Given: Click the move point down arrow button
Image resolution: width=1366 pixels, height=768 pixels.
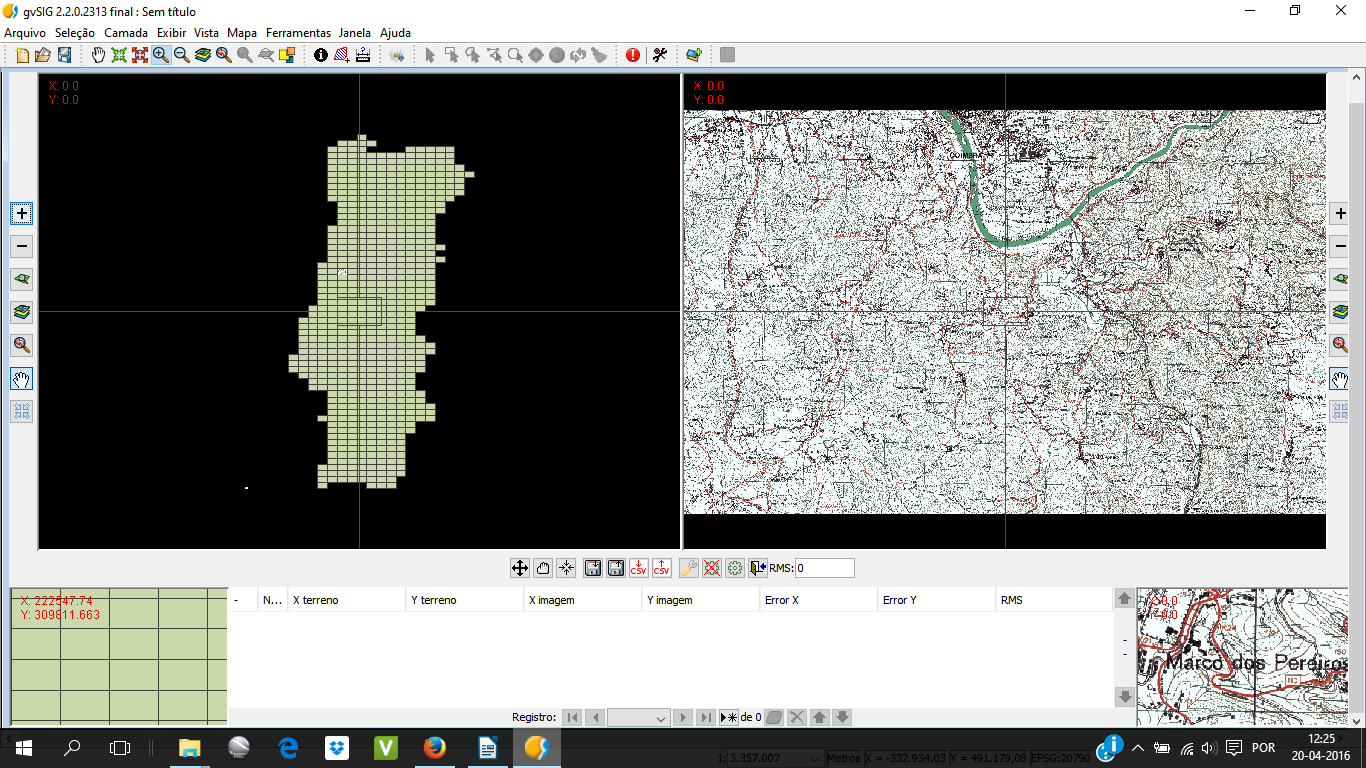Looking at the screenshot, I should [x=843, y=717].
